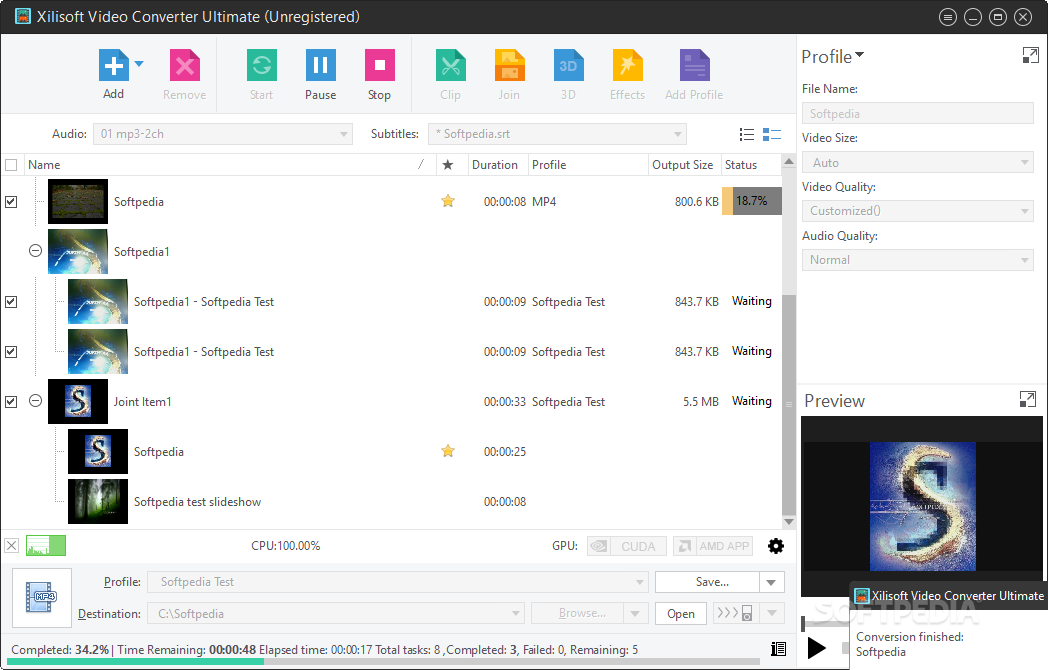Click the output-to-device arrows icon
The width and height of the screenshot is (1048, 670).
click(735, 613)
